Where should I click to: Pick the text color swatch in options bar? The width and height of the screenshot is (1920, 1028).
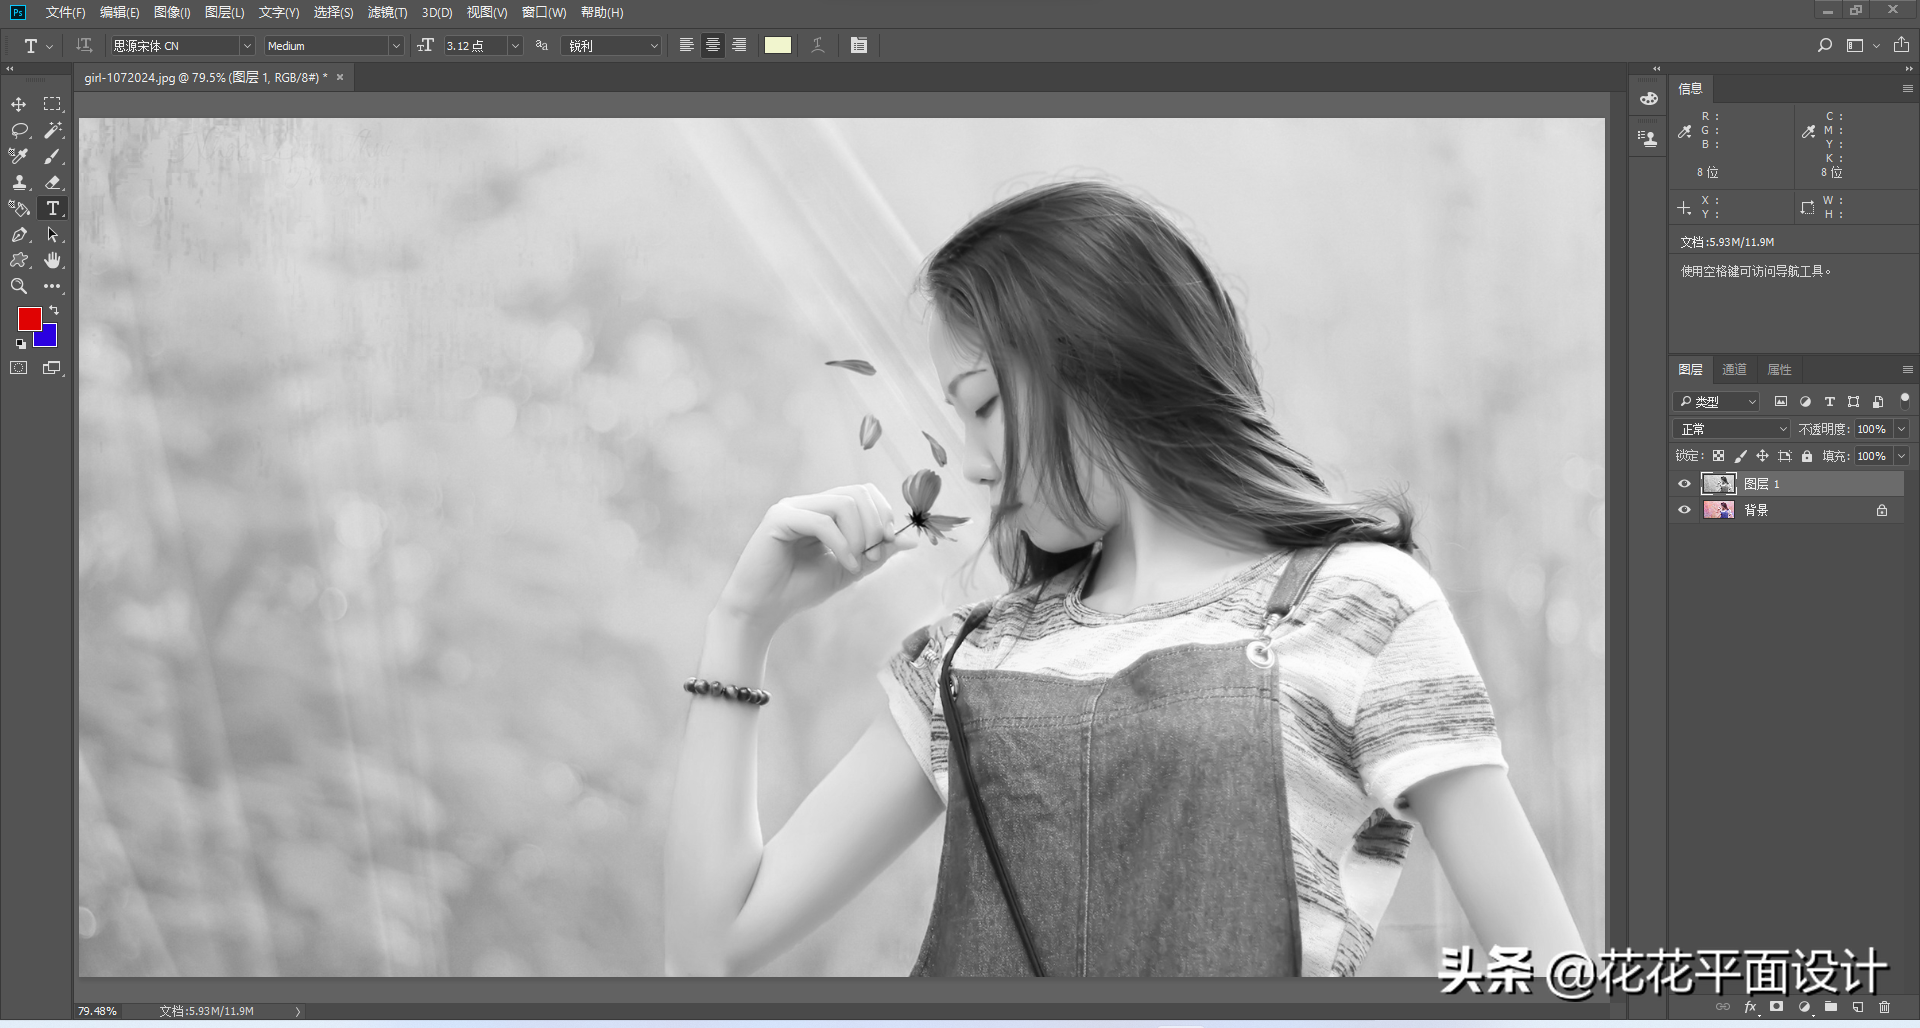777,45
